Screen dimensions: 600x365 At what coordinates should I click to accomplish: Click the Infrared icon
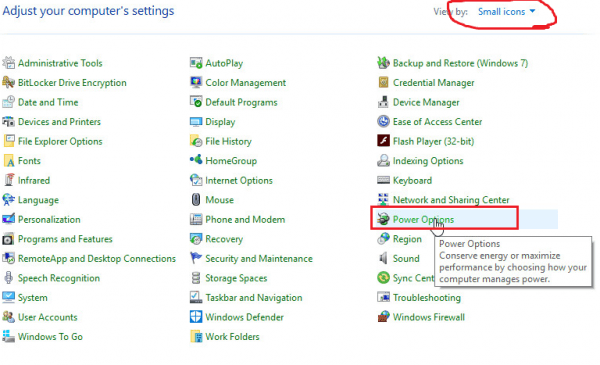8,180
